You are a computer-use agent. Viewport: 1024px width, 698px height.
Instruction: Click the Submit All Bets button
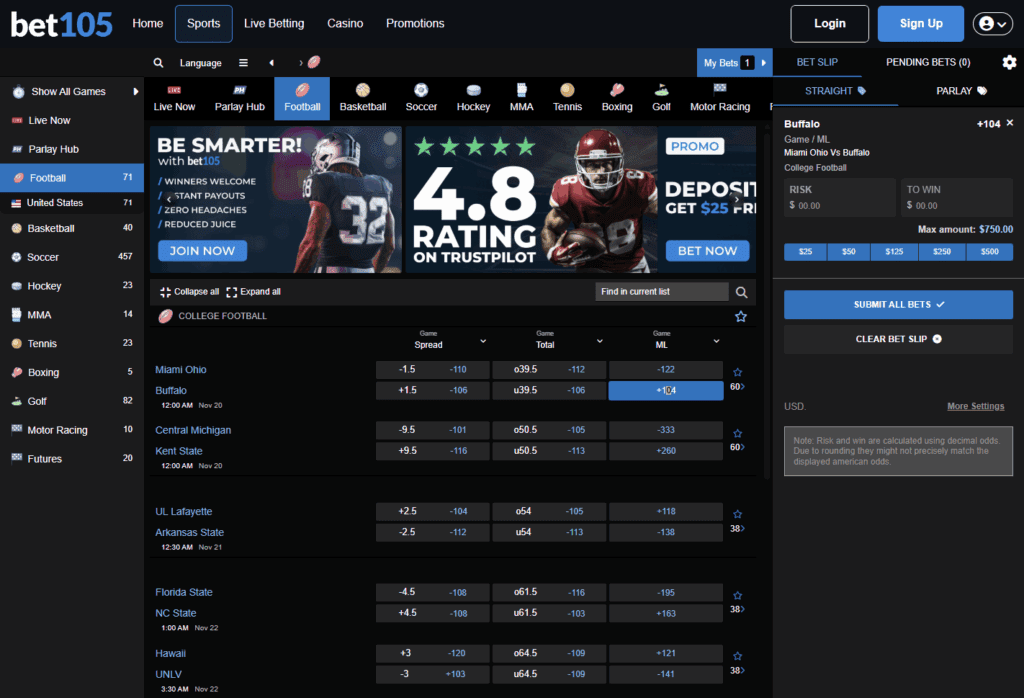[897, 304]
